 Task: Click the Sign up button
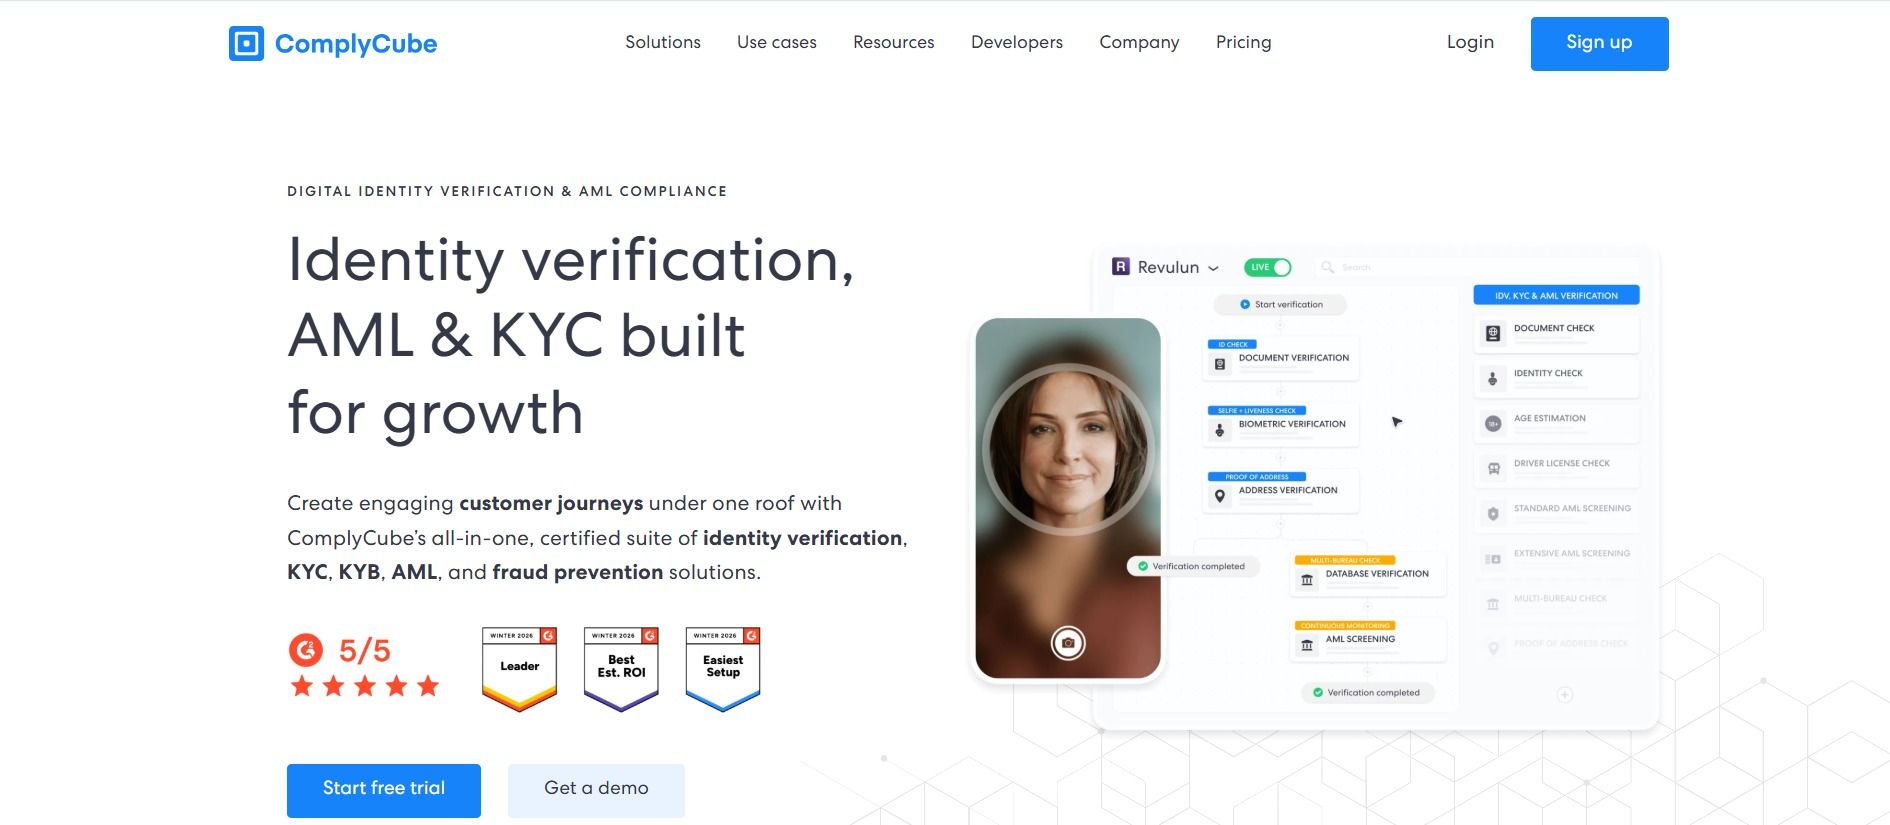pyautogui.click(x=1599, y=43)
